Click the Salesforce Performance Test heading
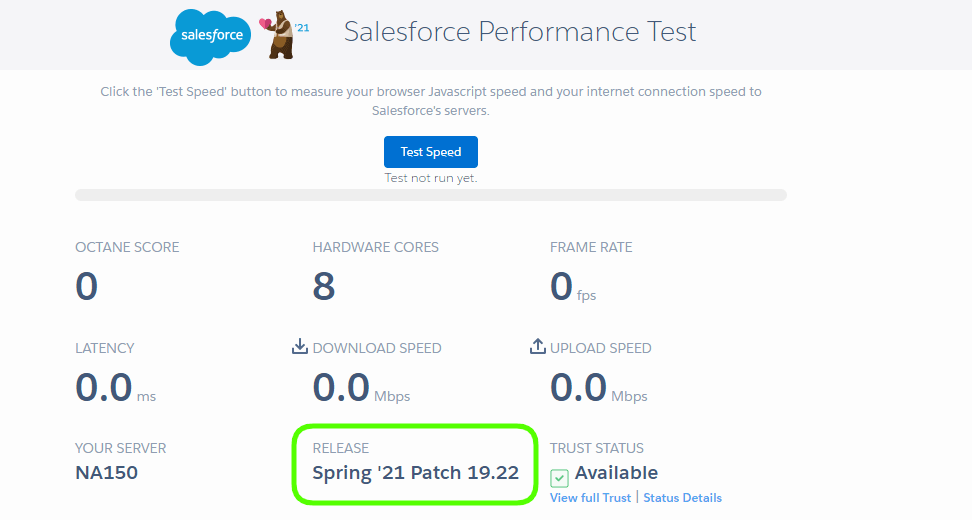The height and width of the screenshot is (520, 972). [520, 32]
